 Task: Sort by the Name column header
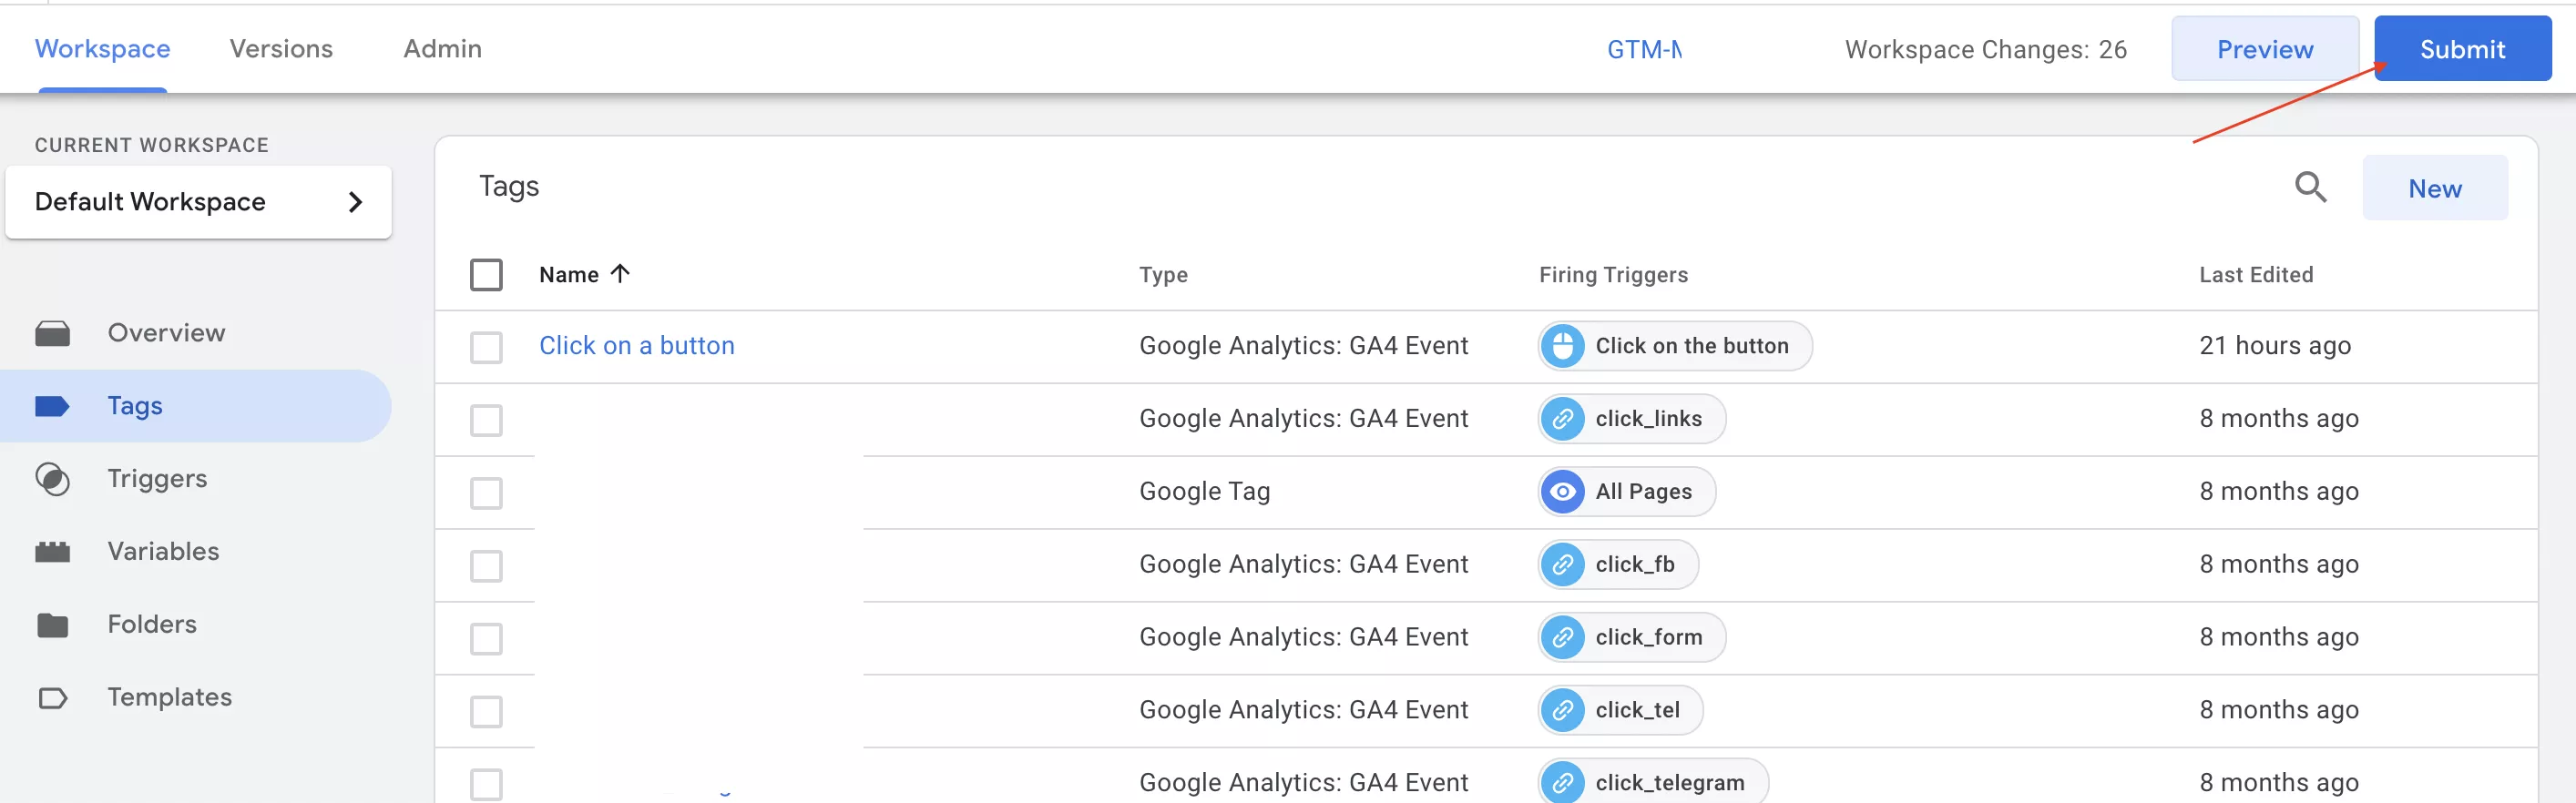click(x=569, y=275)
